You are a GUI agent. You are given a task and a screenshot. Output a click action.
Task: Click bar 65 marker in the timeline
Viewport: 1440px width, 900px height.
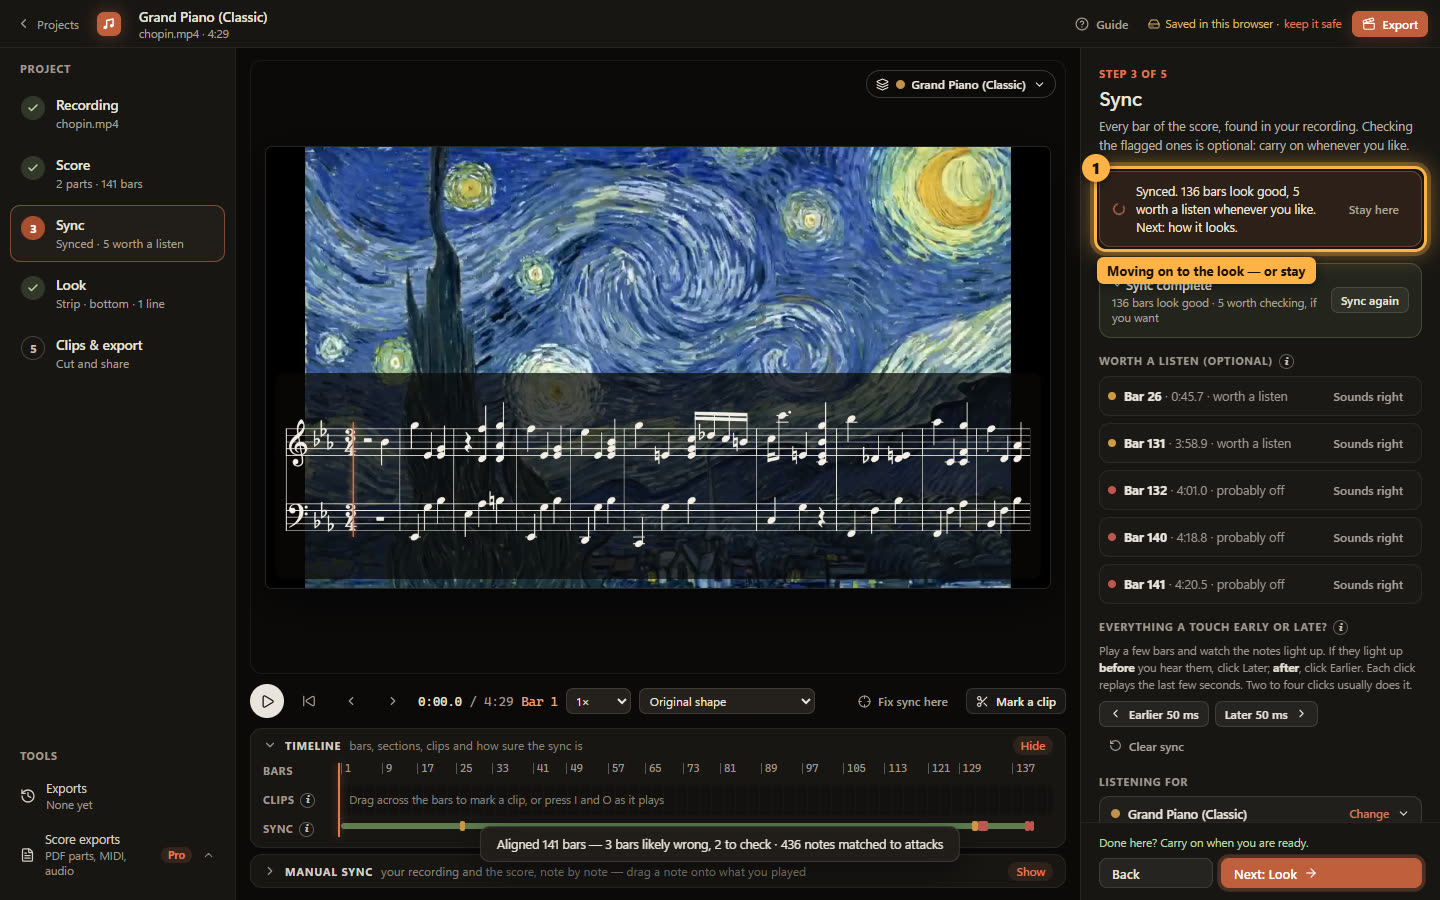point(654,768)
